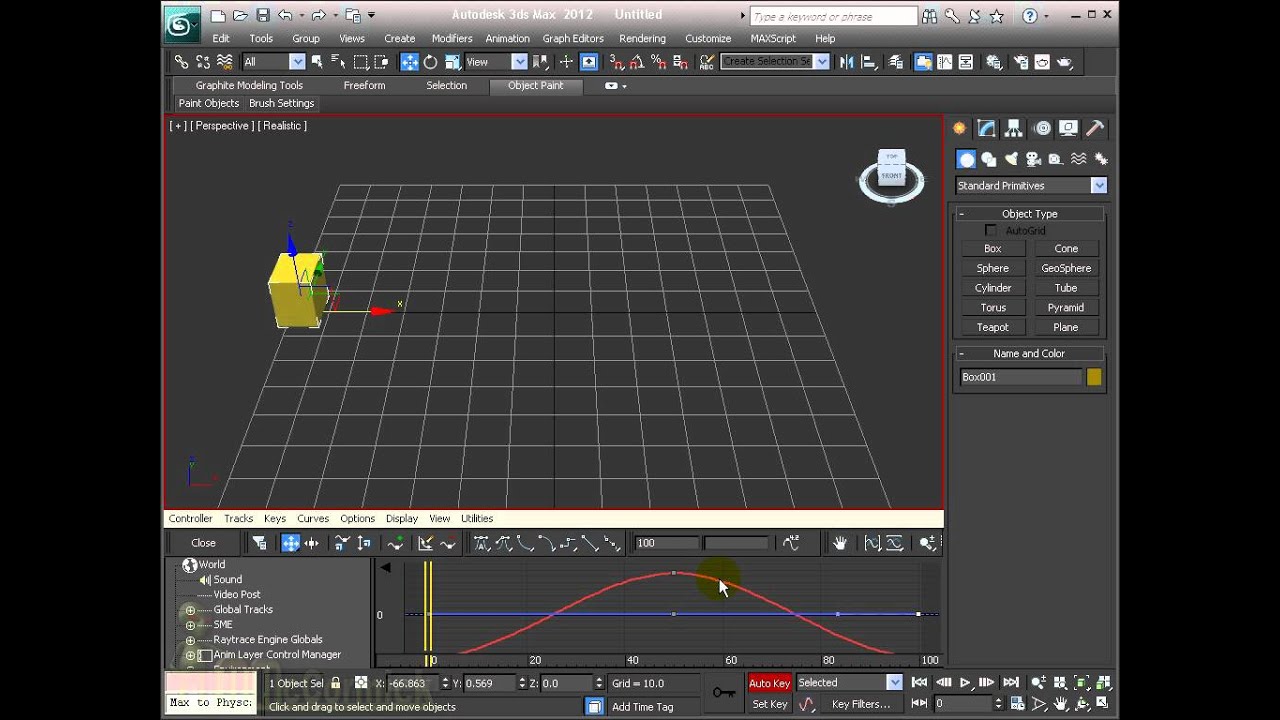Open the Graph Editors menu

573,38
